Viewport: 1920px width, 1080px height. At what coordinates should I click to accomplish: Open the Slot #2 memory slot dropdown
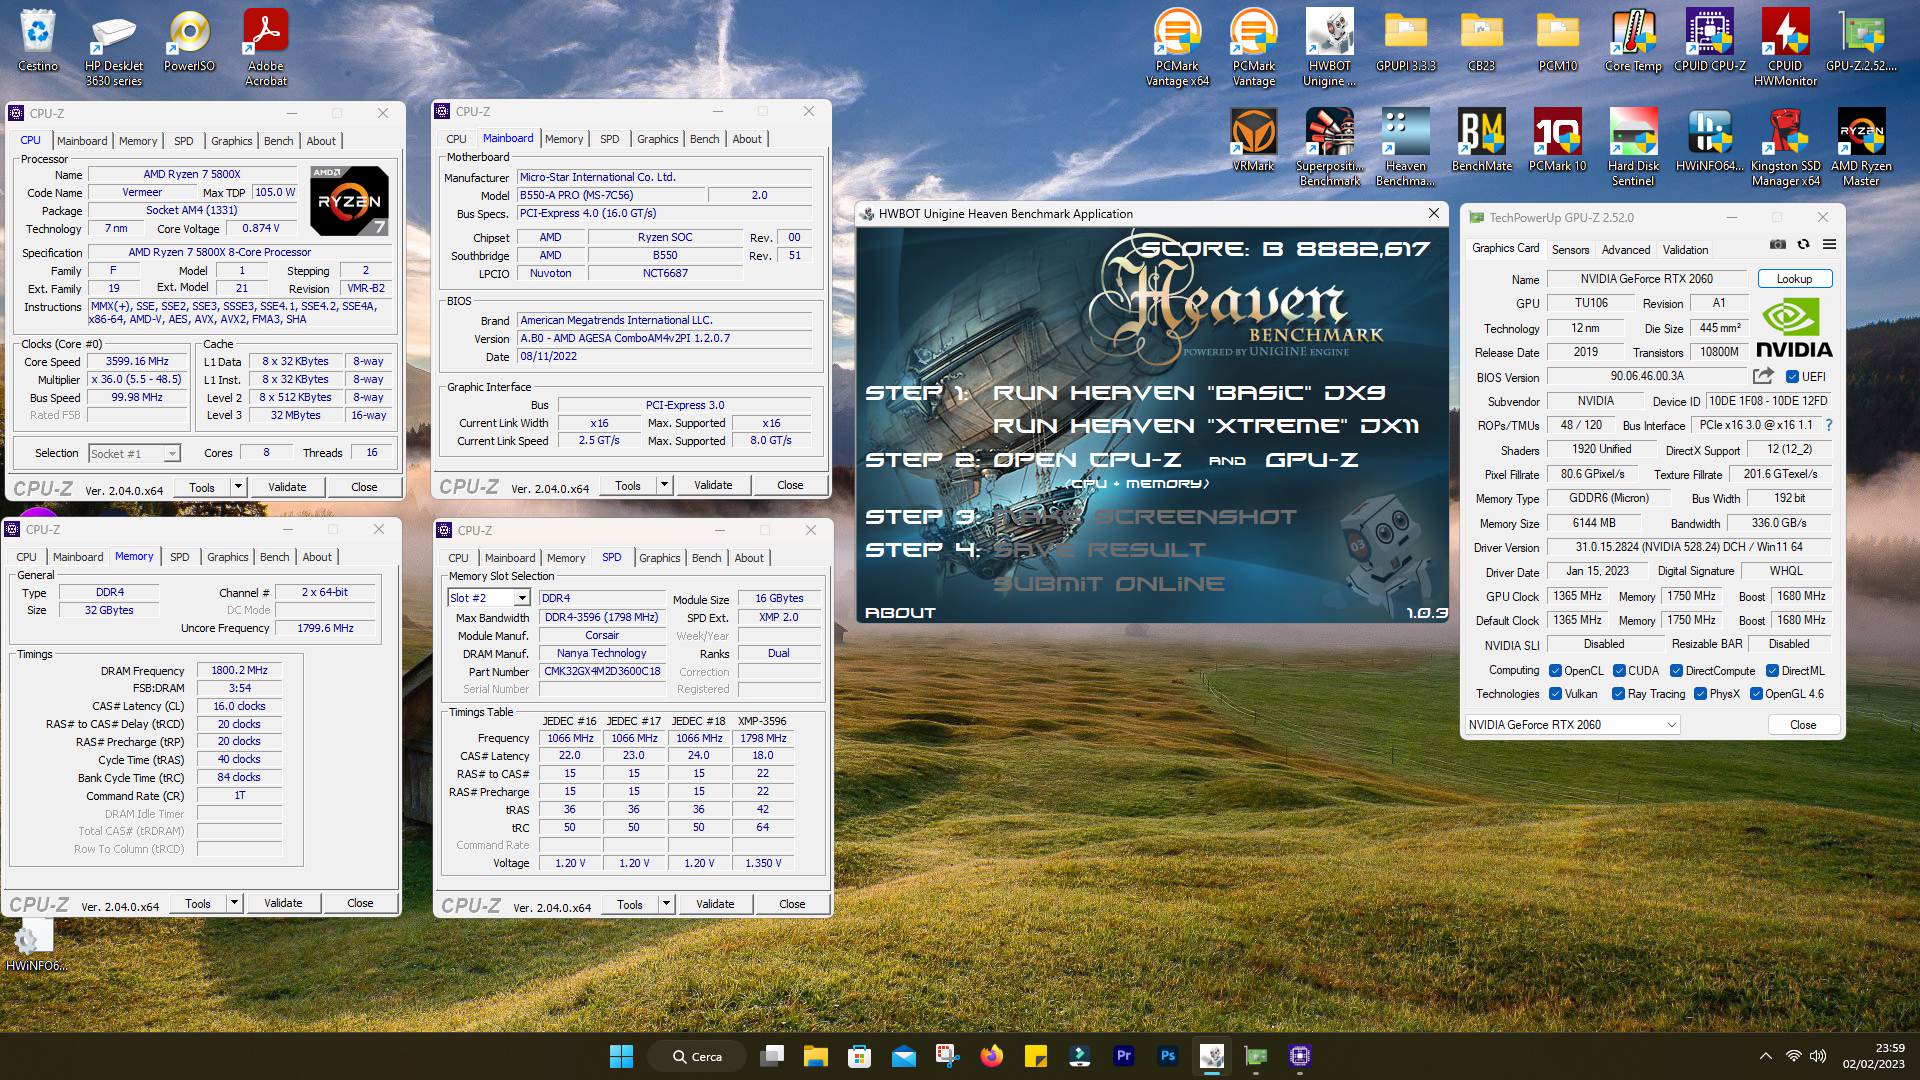(x=489, y=598)
